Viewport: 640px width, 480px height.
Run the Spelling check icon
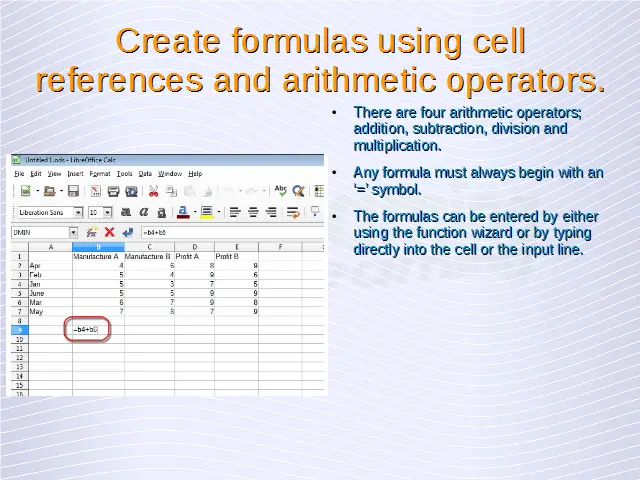281,191
